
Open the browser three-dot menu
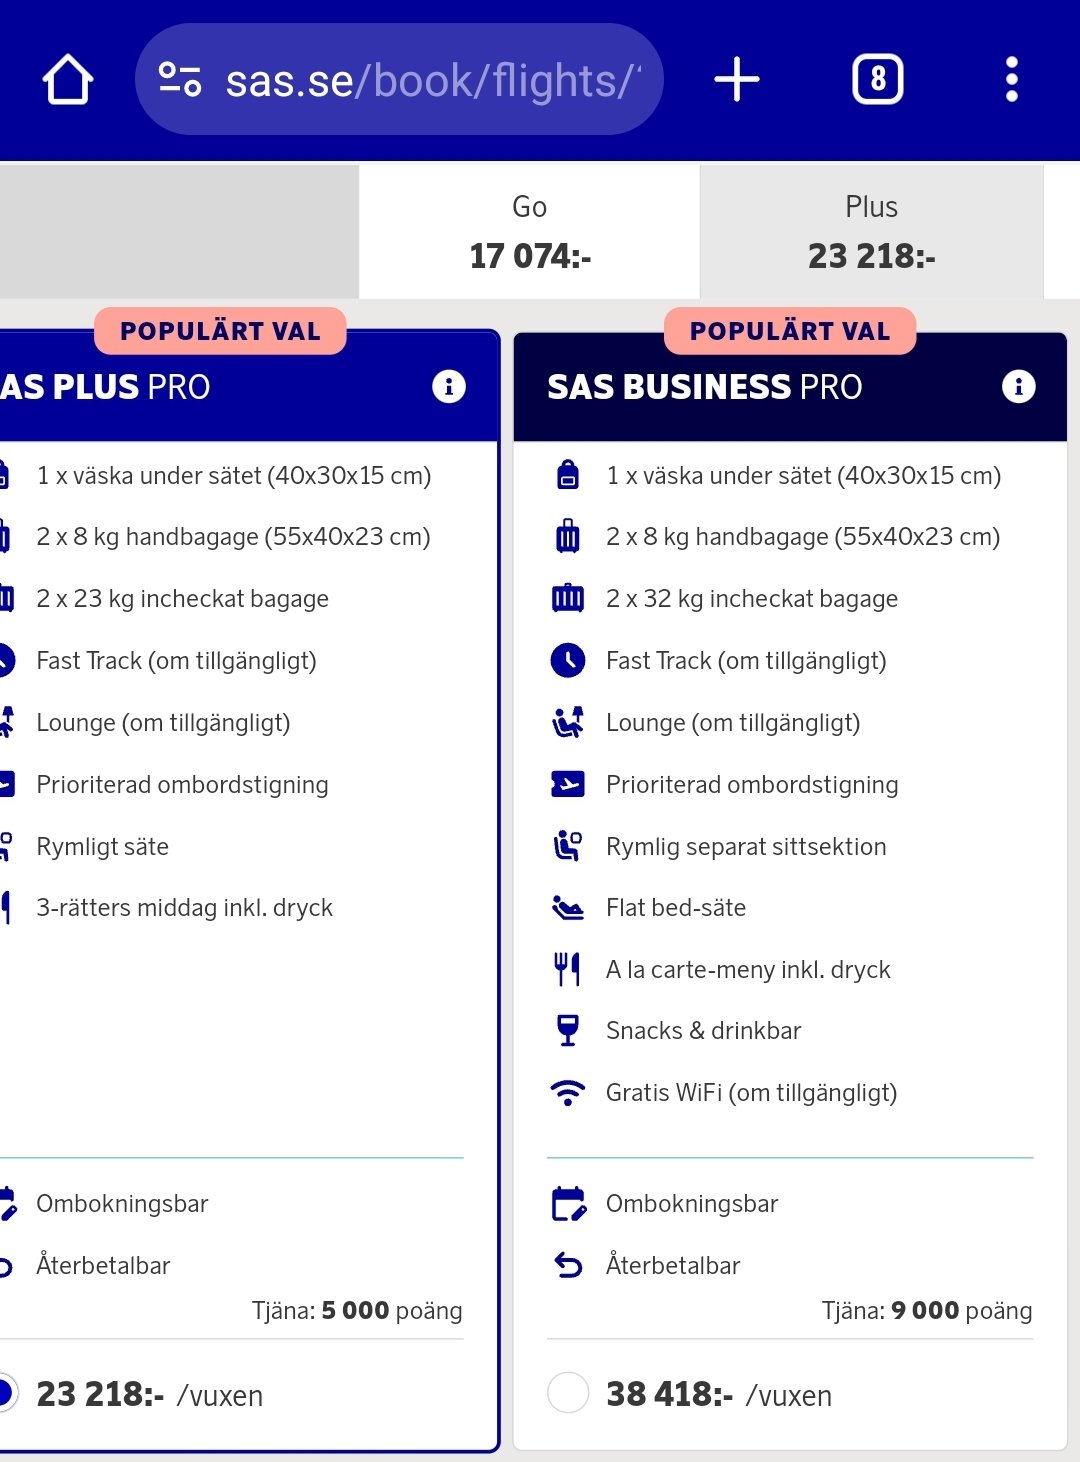coord(1011,80)
